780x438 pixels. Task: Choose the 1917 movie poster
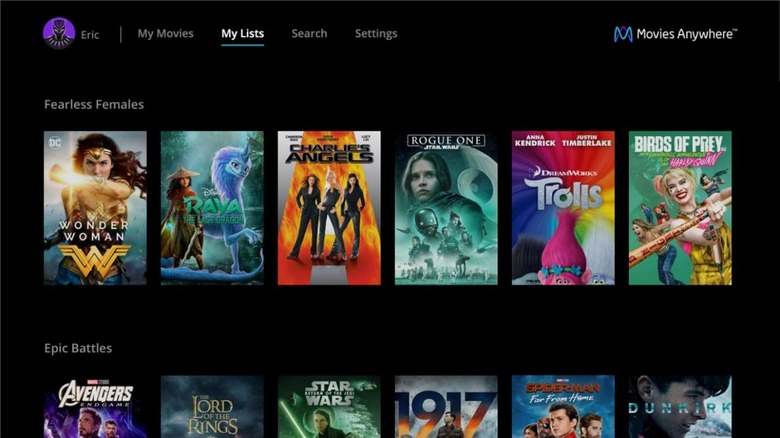[x=446, y=407]
